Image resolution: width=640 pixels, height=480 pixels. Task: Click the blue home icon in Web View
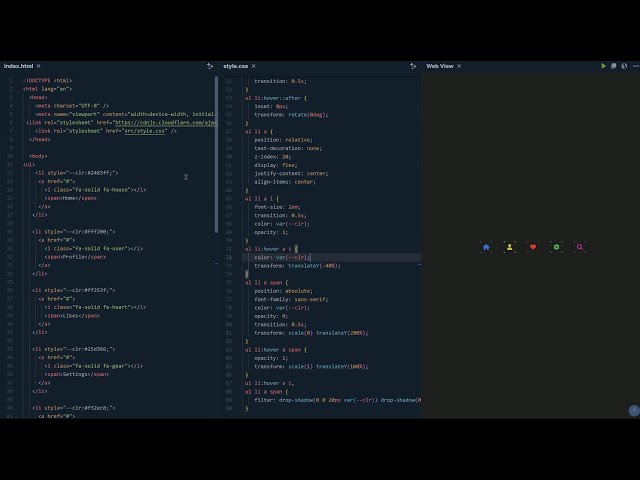point(486,247)
